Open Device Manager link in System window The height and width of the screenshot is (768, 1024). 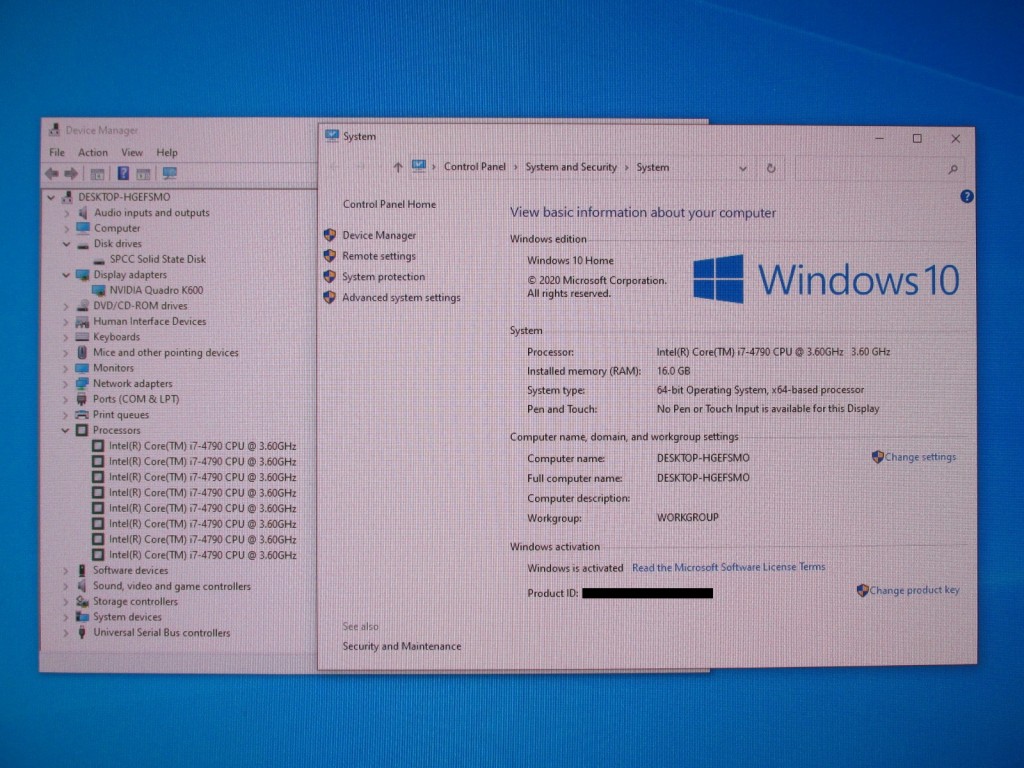click(x=379, y=235)
